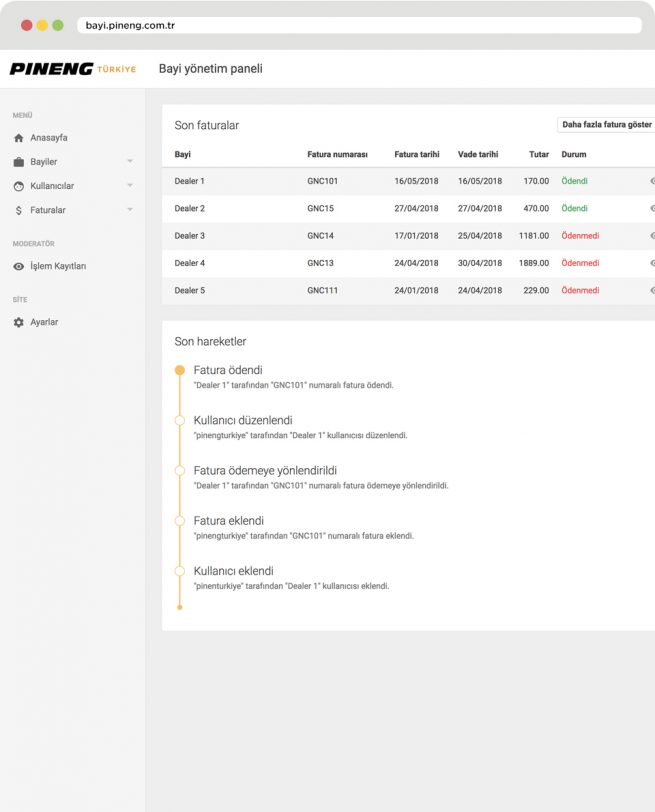View Dealer 5 invoice via eye icon
Screen dimensions: 655x812
tap(651, 290)
